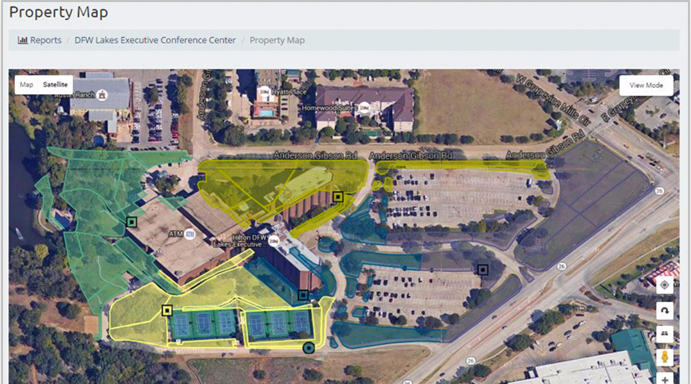Open DFW Lakes Executive Conference Center breadcrumb

click(x=155, y=40)
